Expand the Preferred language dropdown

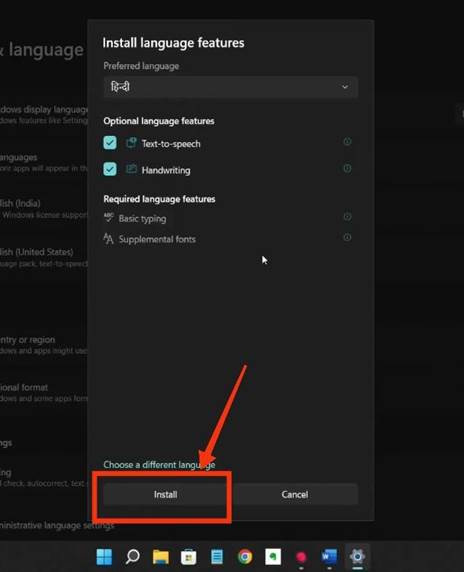click(231, 87)
